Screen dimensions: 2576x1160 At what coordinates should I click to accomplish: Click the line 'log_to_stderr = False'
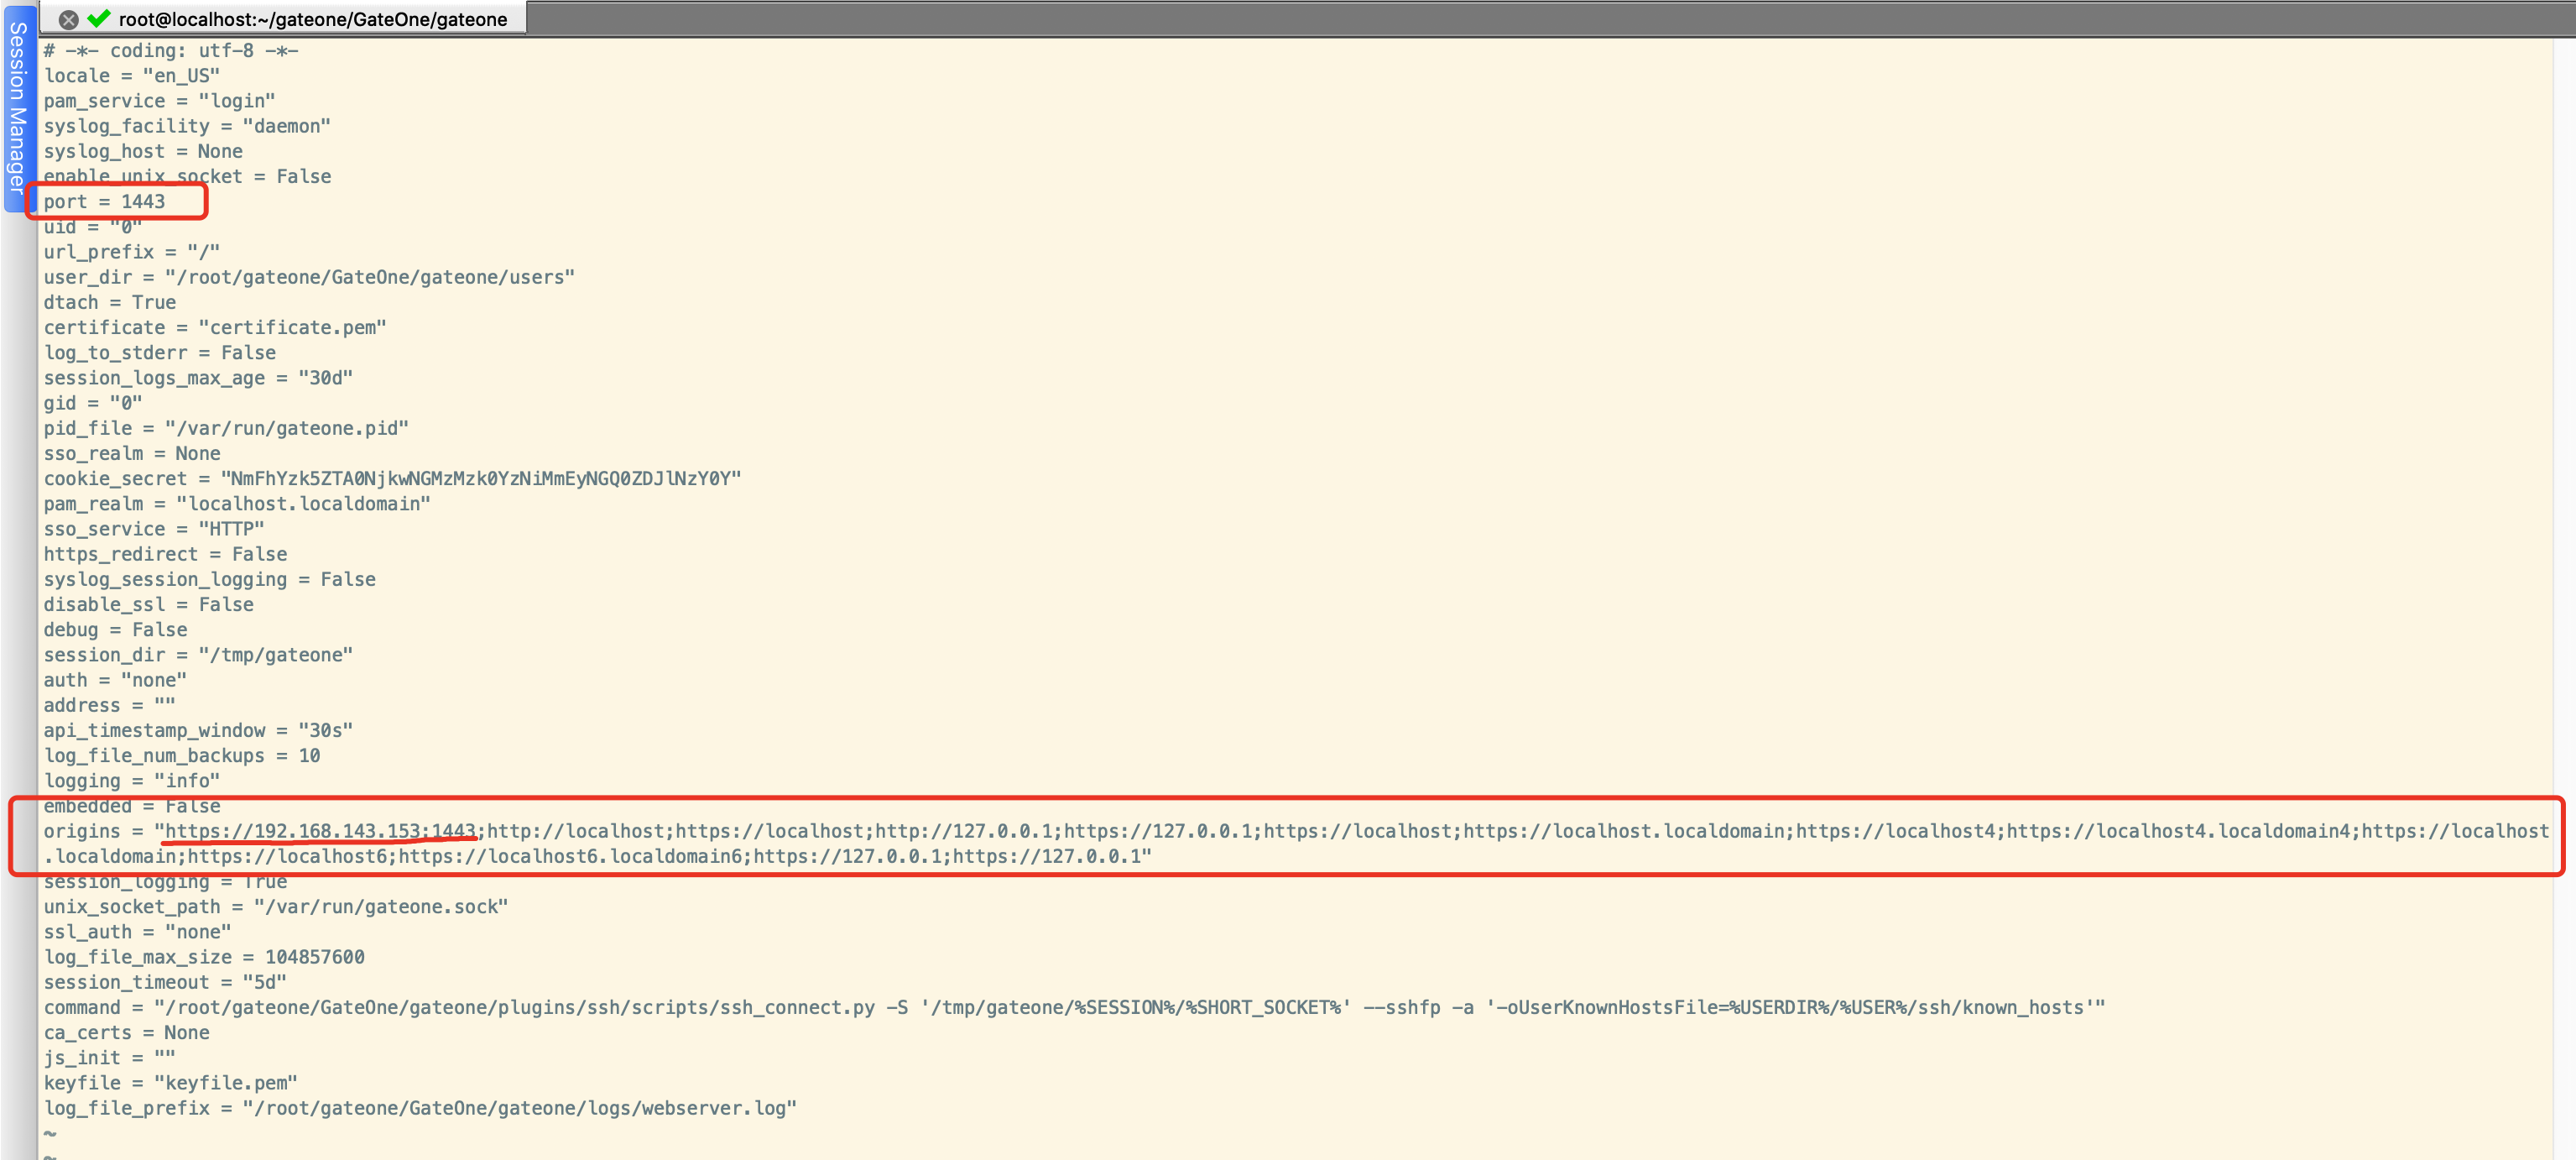click(160, 353)
